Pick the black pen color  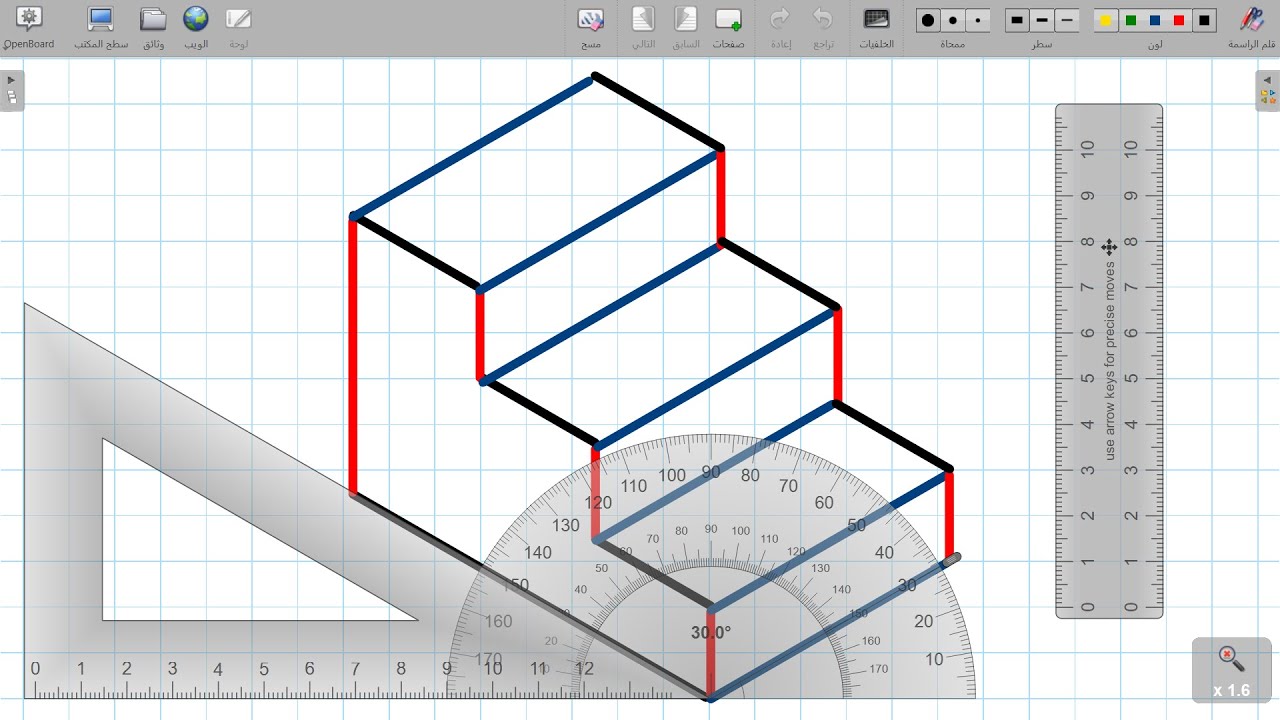point(1204,20)
